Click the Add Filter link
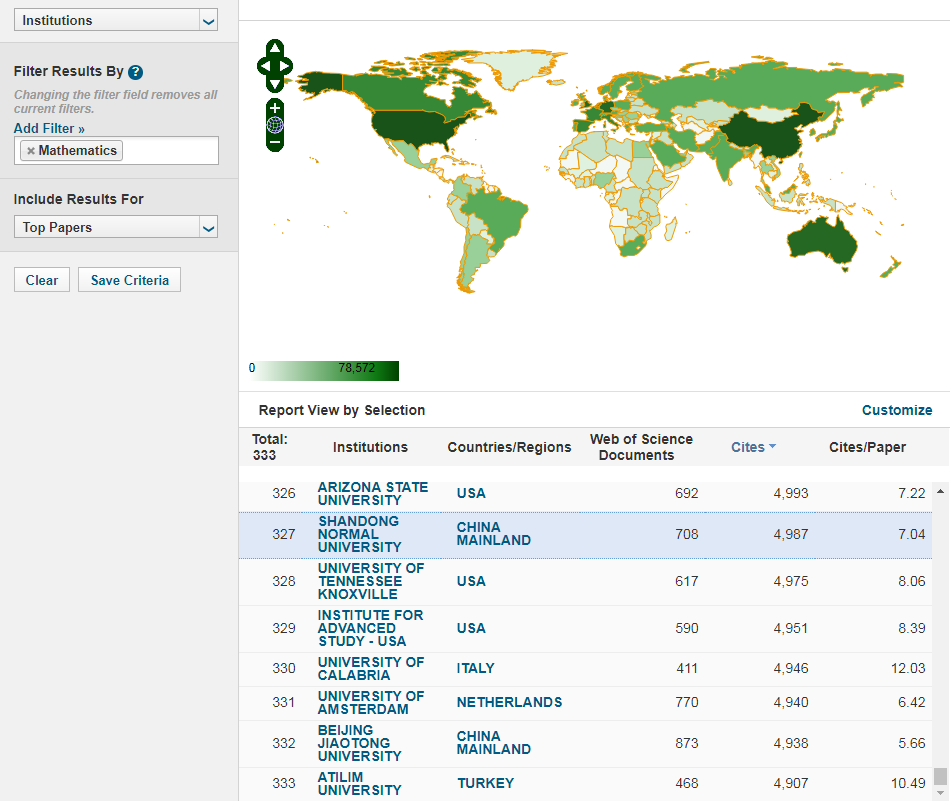Screen dimensions: 950x801 pyautogui.click(x=49, y=129)
